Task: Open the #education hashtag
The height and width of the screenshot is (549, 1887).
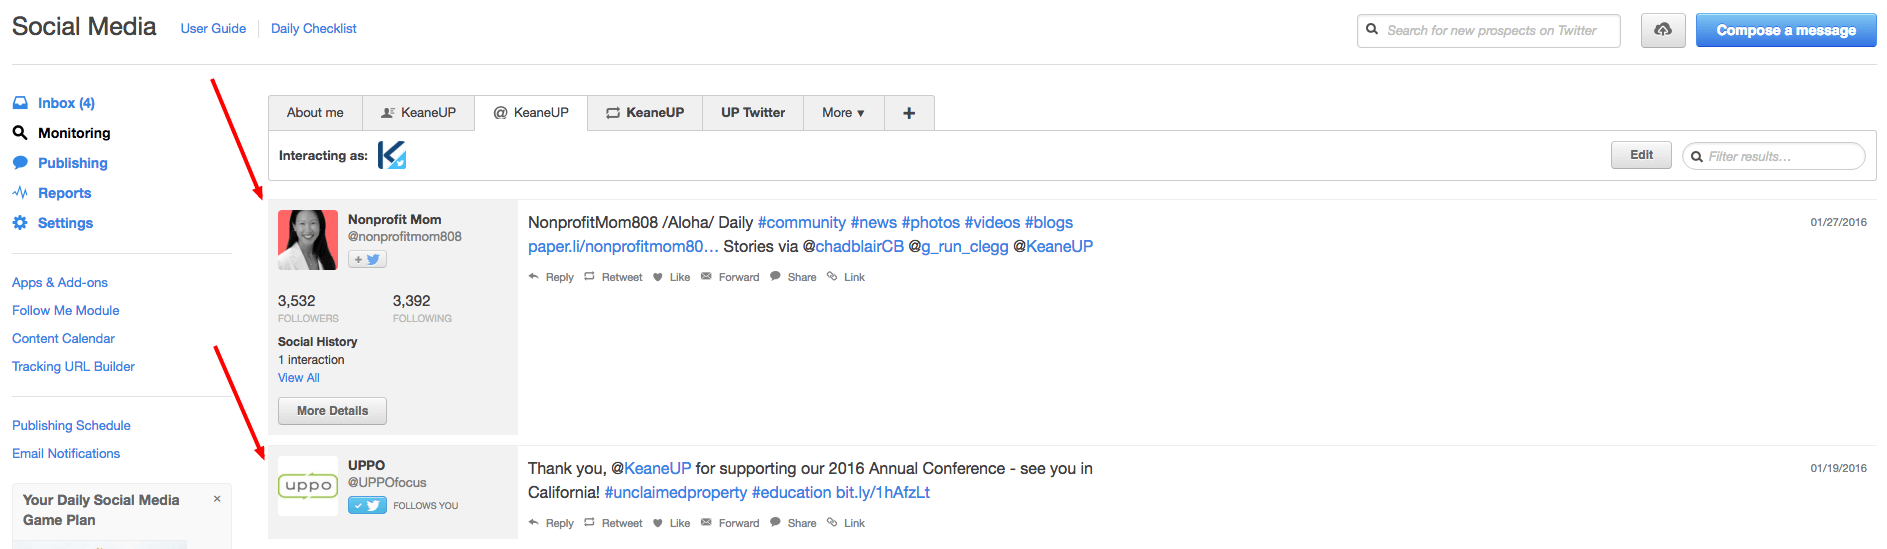Action: pos(791,492)
